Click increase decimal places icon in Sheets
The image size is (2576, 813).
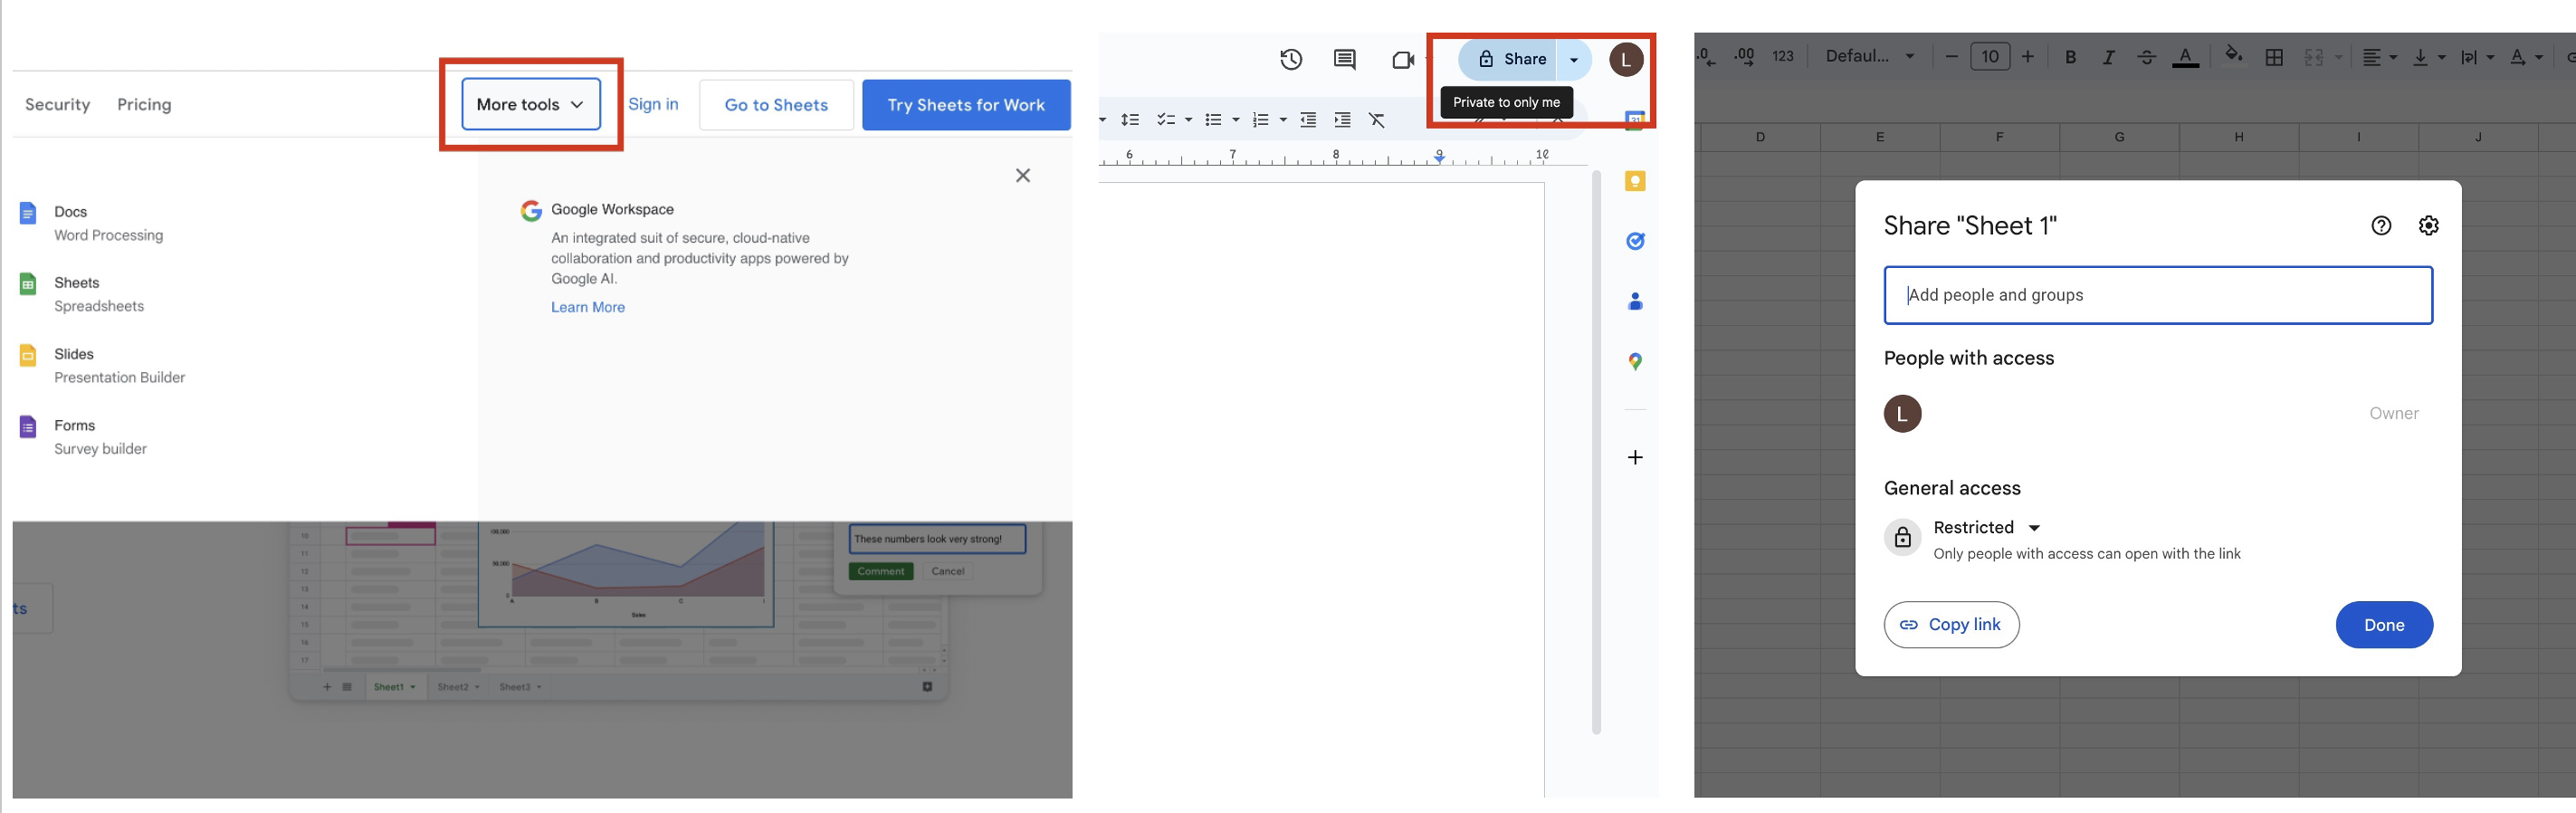point(1744,56)
